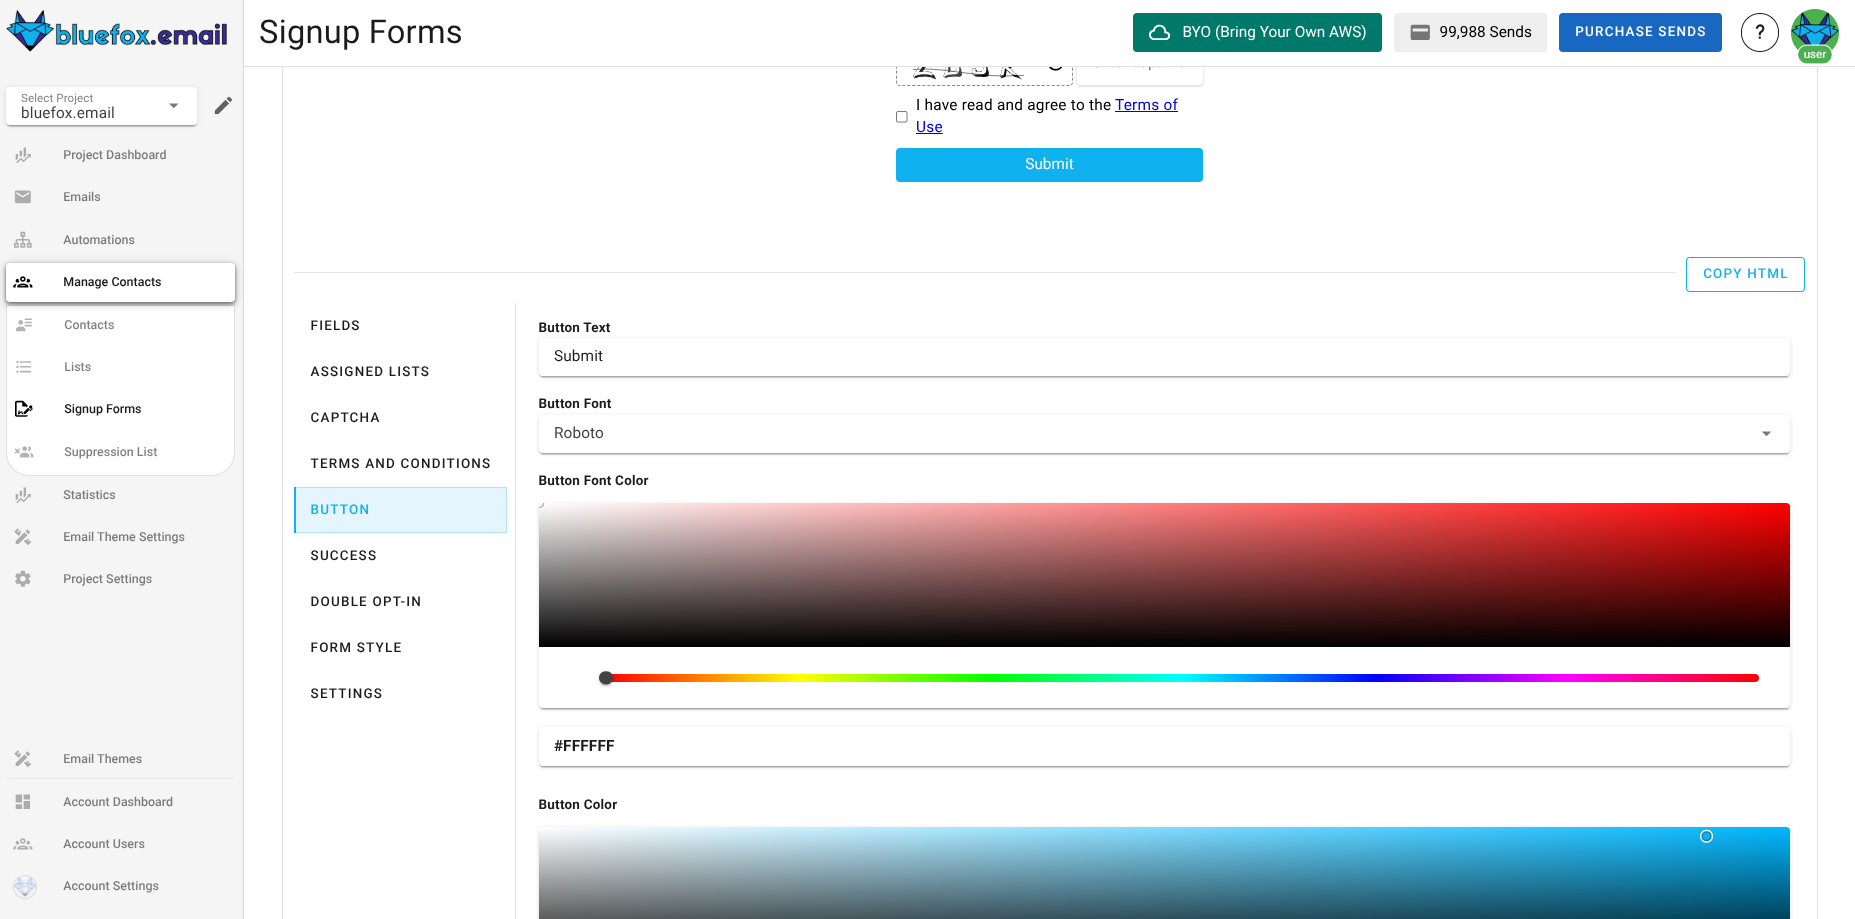Select the Signup Forms icon
This screenshot has width=1855, height=919.
tap(23, 408)
